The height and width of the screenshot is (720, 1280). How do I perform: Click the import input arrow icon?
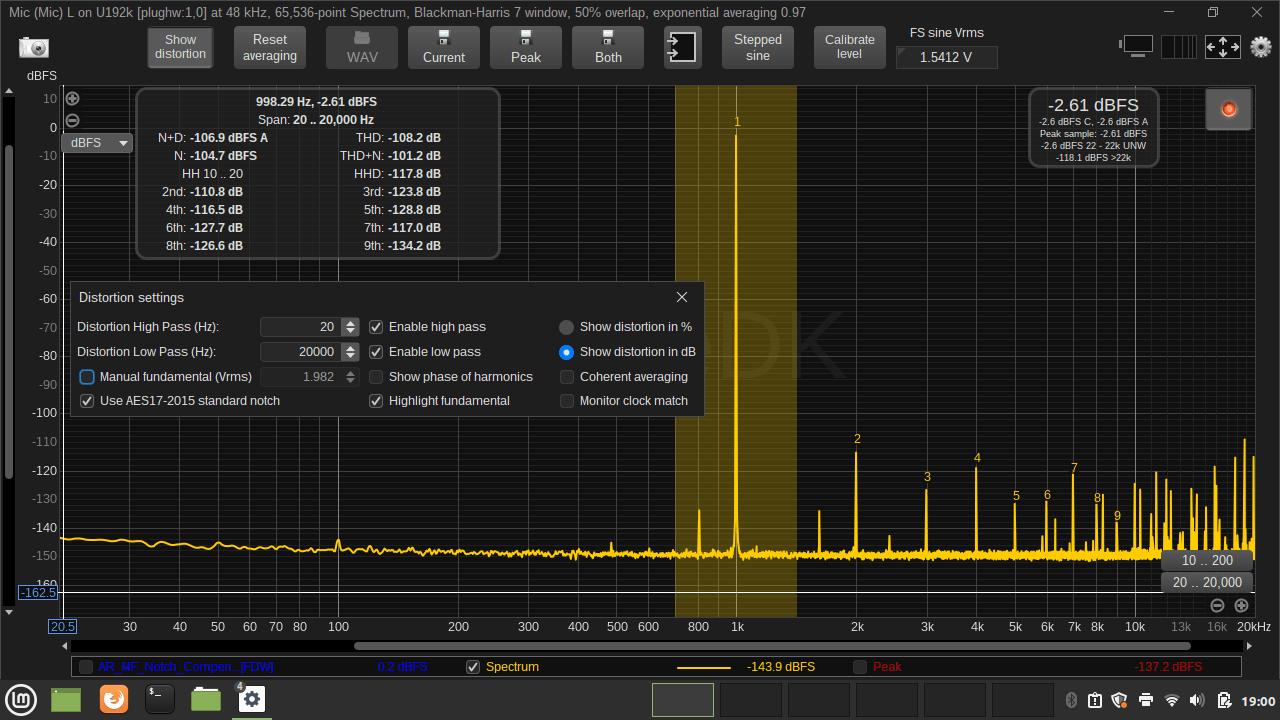tap(682, 47)
